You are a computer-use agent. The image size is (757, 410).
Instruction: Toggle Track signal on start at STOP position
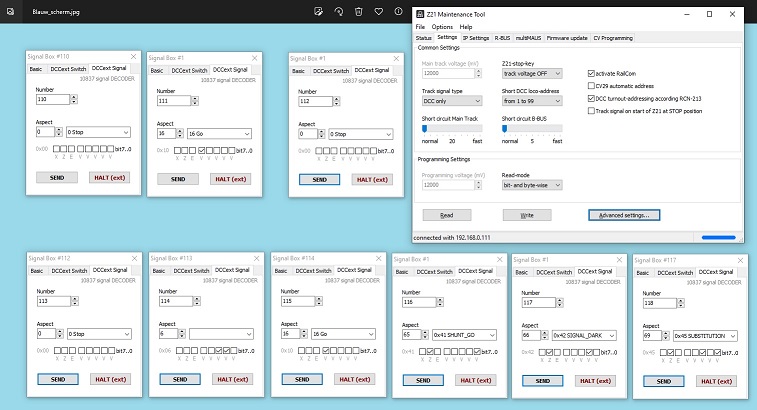click(x=591, y=111)
